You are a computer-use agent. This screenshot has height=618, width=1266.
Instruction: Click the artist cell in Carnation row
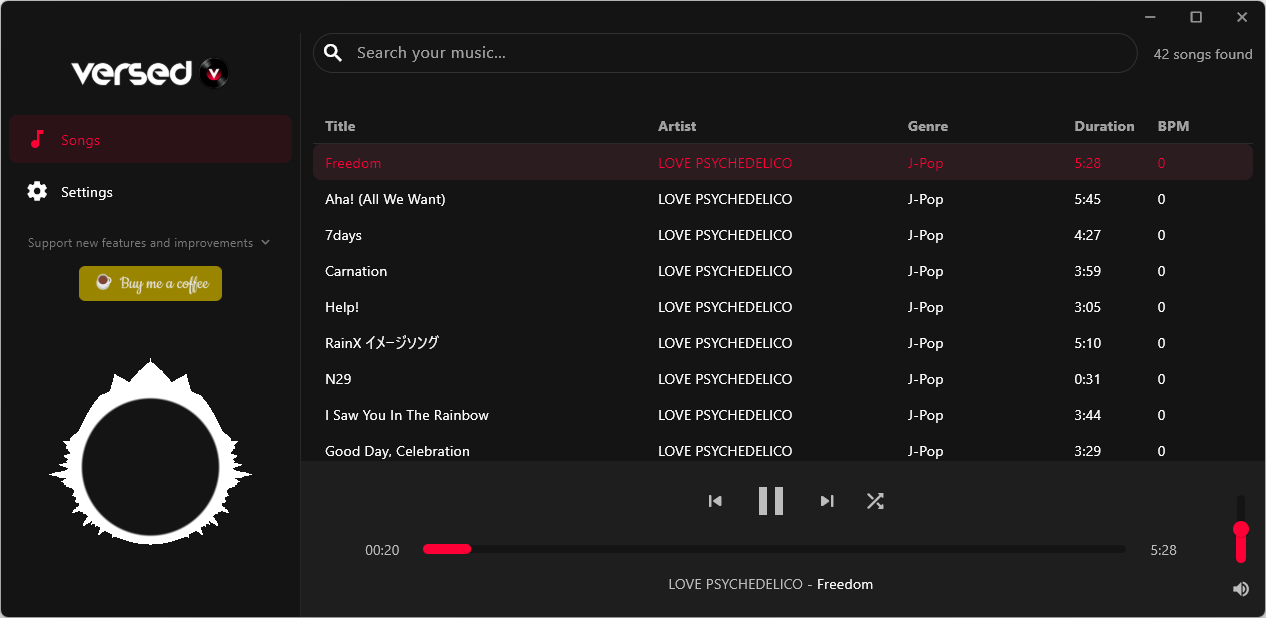(x=725, y=271)
